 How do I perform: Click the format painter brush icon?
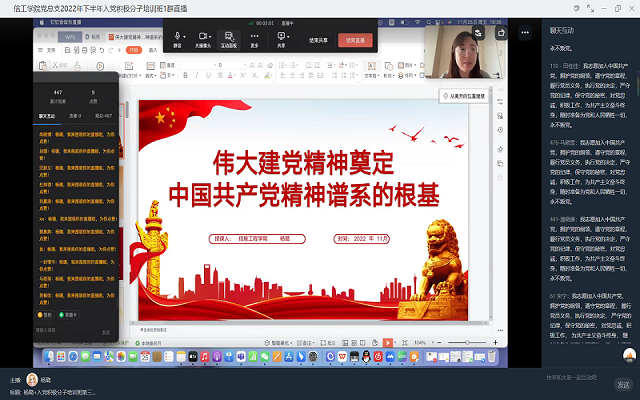point(77,65)
